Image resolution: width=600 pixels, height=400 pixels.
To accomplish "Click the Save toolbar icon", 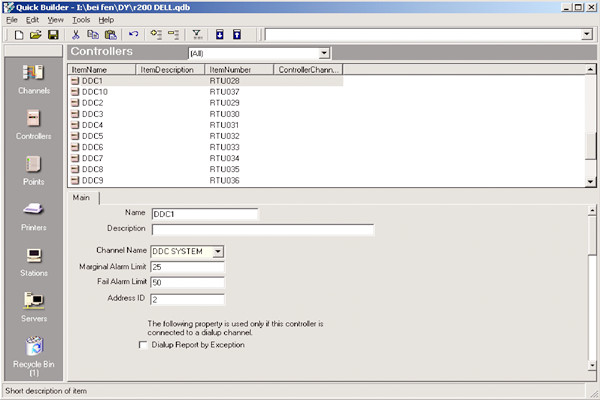I will pos(53,35).
